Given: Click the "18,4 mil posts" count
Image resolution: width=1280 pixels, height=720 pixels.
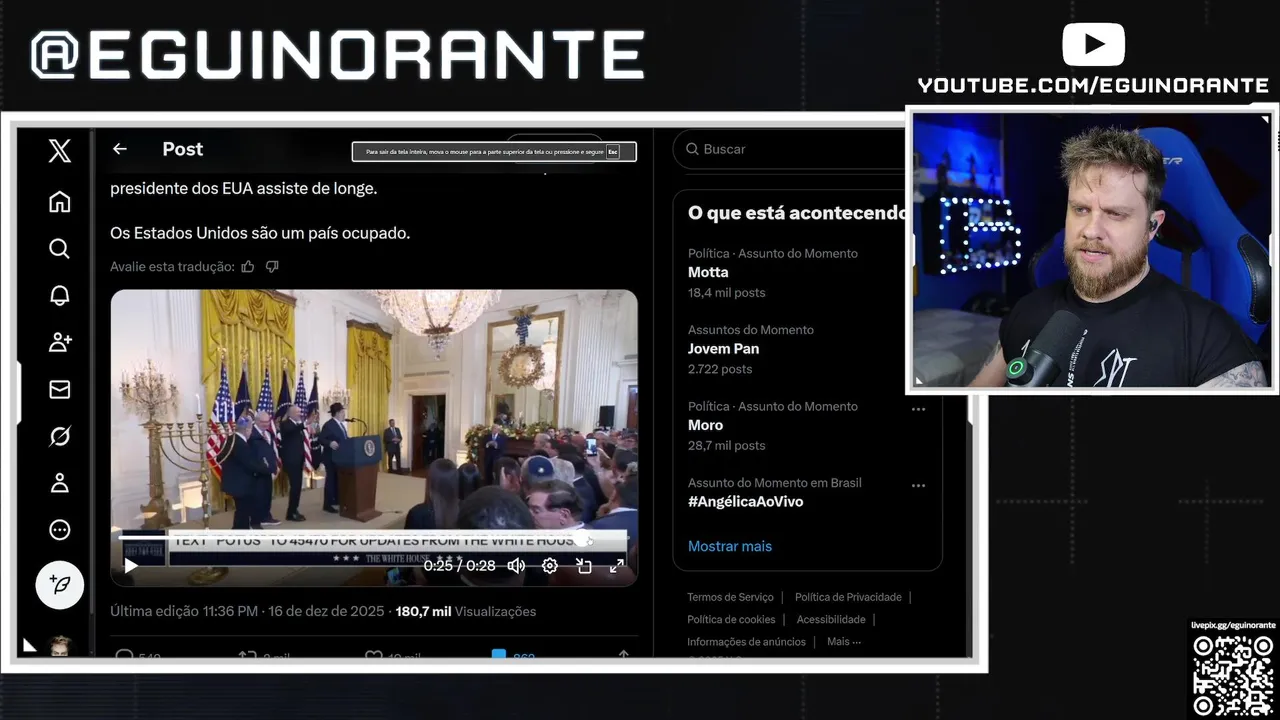Looking at the screenshot, I should click(726, 293).
